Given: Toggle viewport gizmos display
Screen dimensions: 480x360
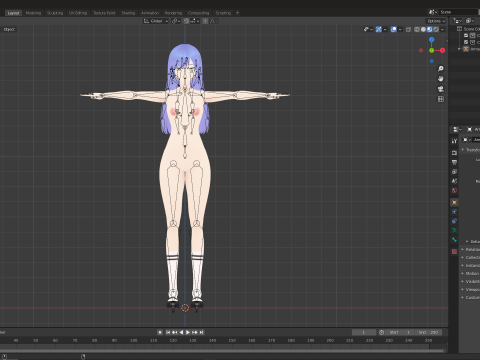Looking at the screenshot, I should click(x=379, y=29).
